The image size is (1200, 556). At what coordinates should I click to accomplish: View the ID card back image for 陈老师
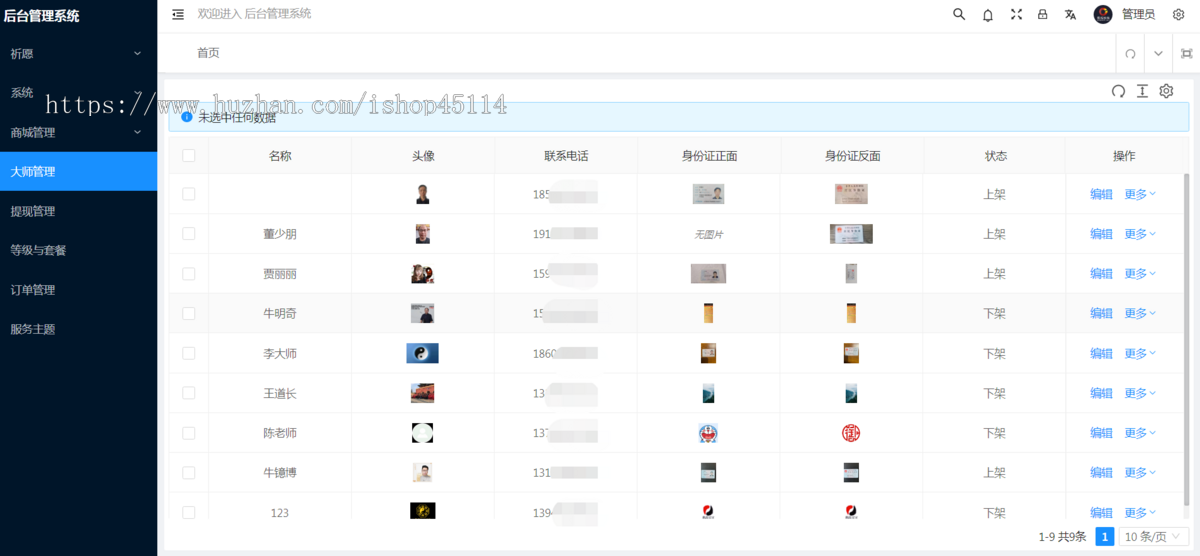851,433
